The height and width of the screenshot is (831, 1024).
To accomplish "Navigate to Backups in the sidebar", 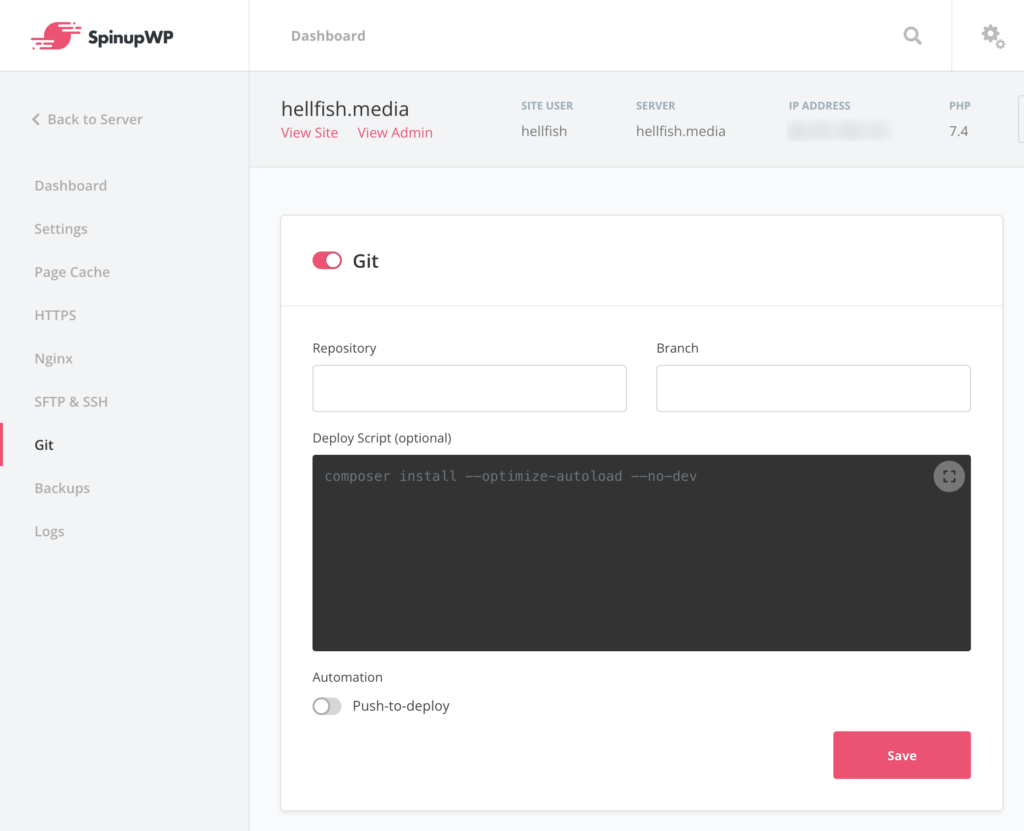I will pos(64,487).
